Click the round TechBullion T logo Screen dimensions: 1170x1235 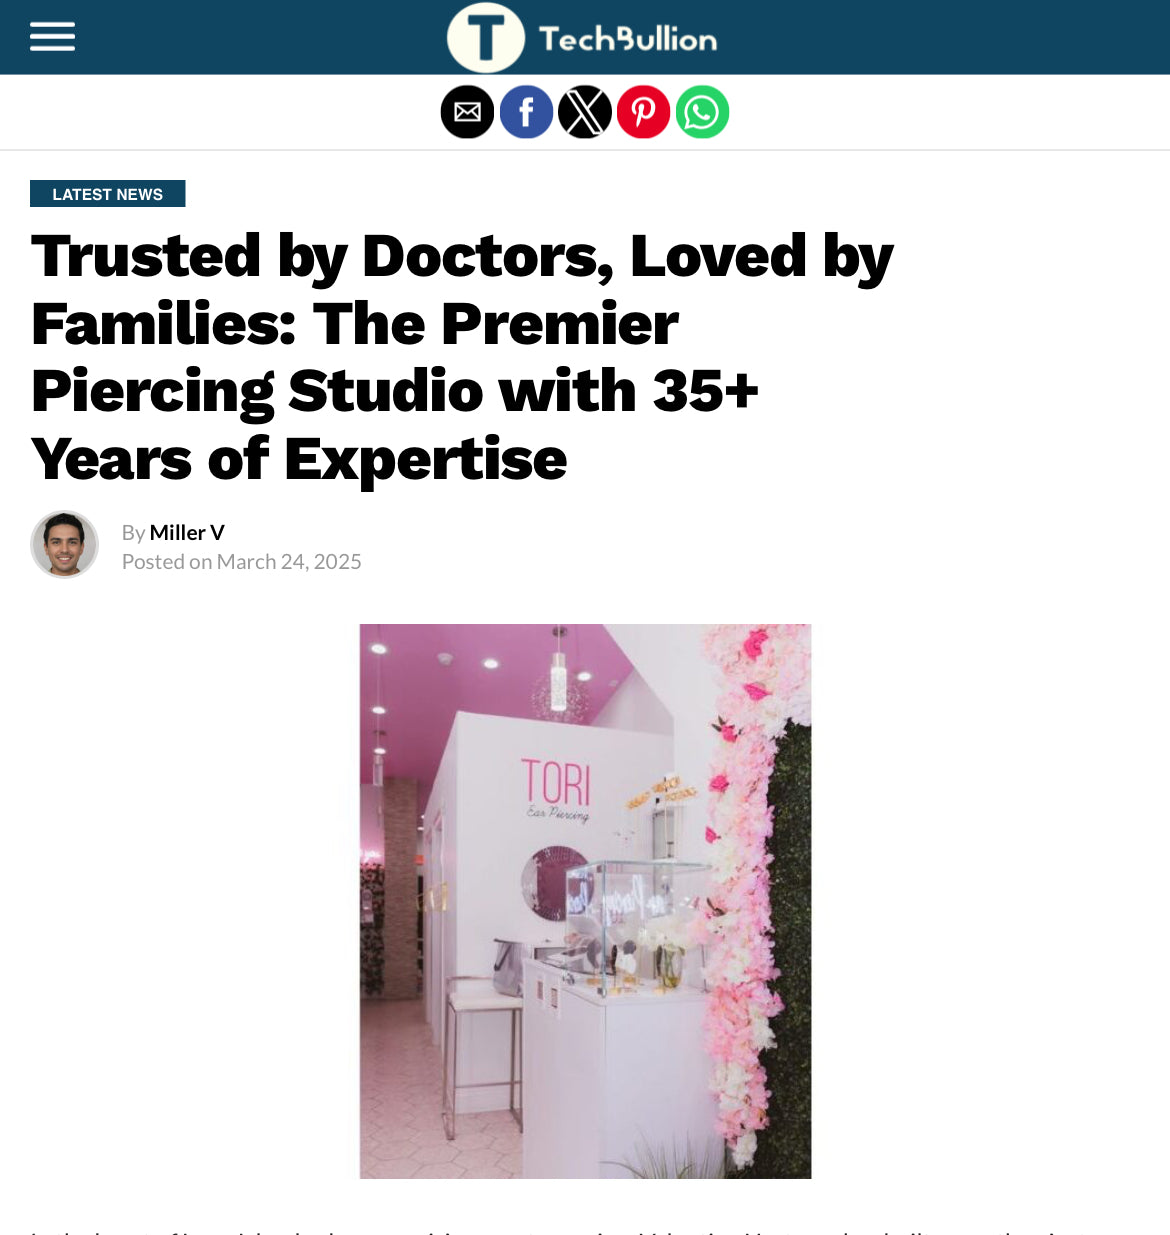(x=486, y=38)
